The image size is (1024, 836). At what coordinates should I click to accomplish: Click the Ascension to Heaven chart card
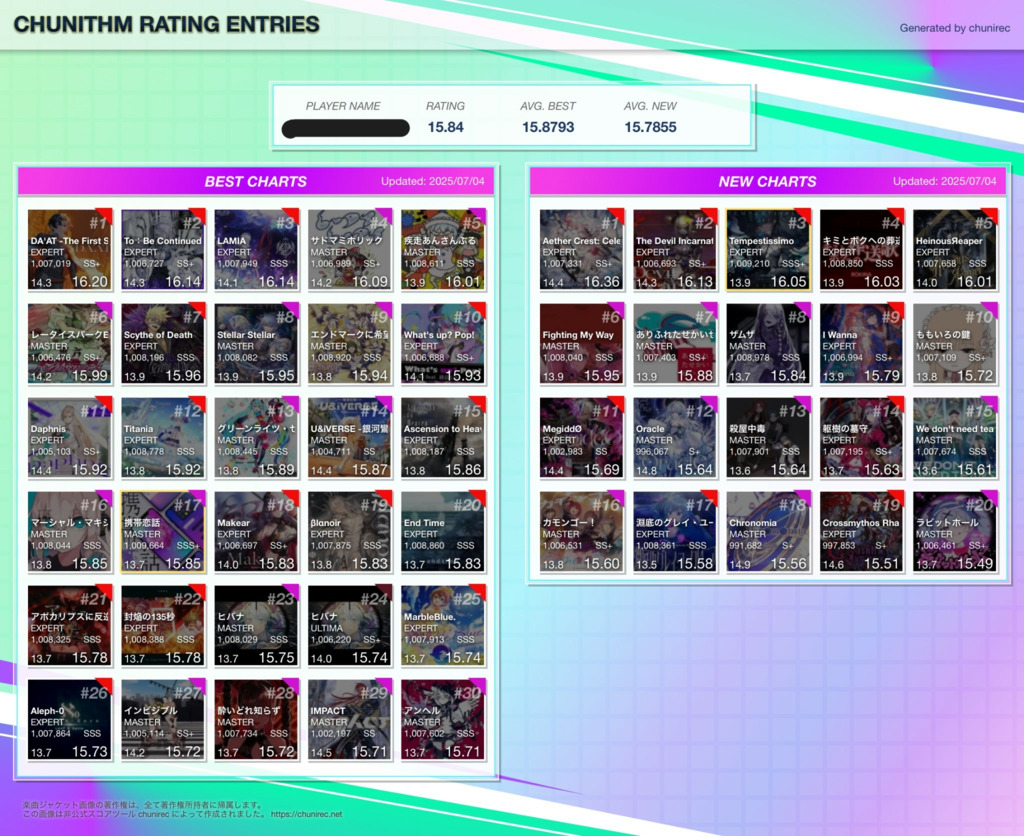pyautogui.click(x=443, y=438)
